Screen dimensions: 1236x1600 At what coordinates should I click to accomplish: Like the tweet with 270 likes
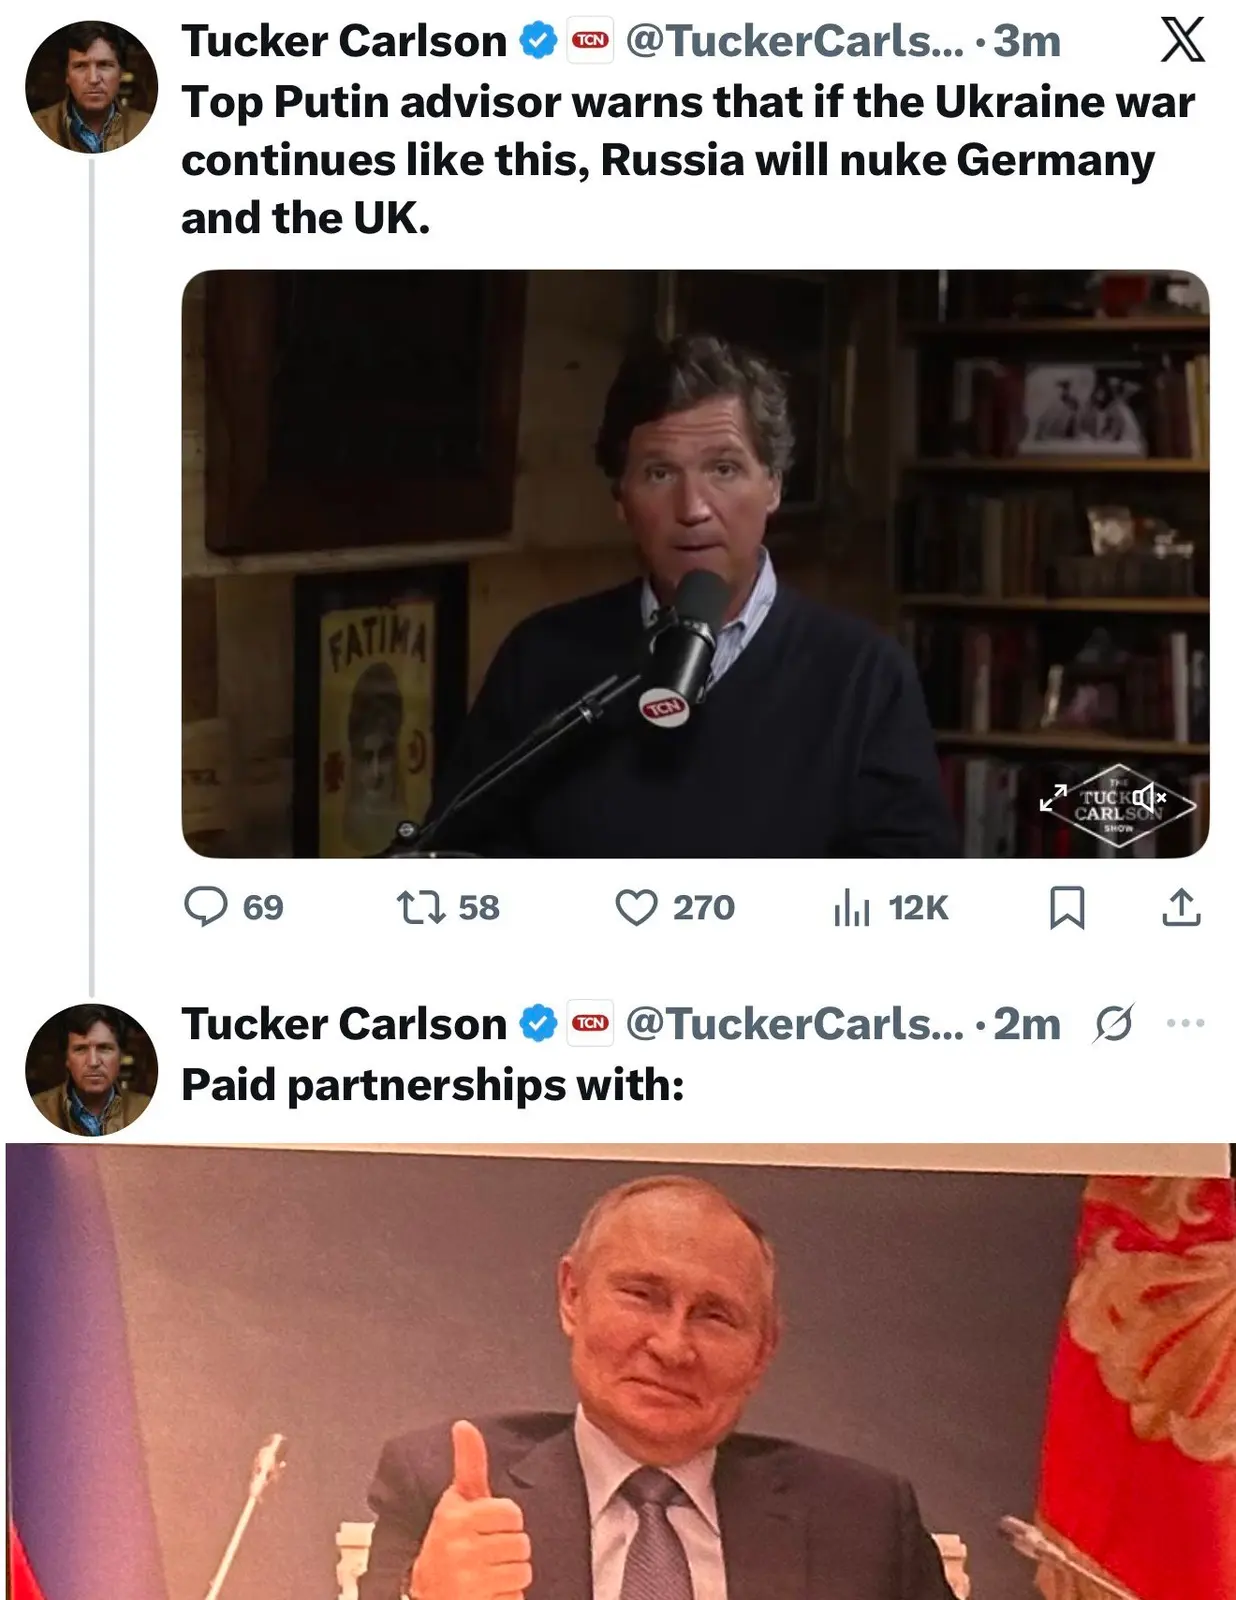[x=636, y=907]
